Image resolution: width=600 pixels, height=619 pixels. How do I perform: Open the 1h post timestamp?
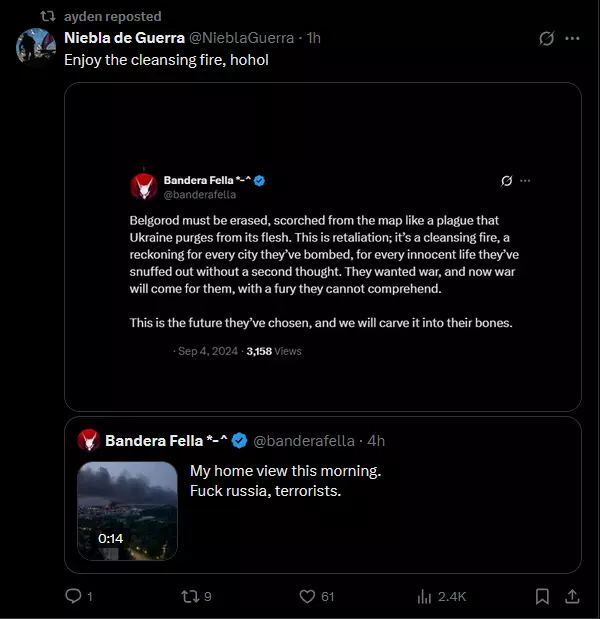[314, 38]
